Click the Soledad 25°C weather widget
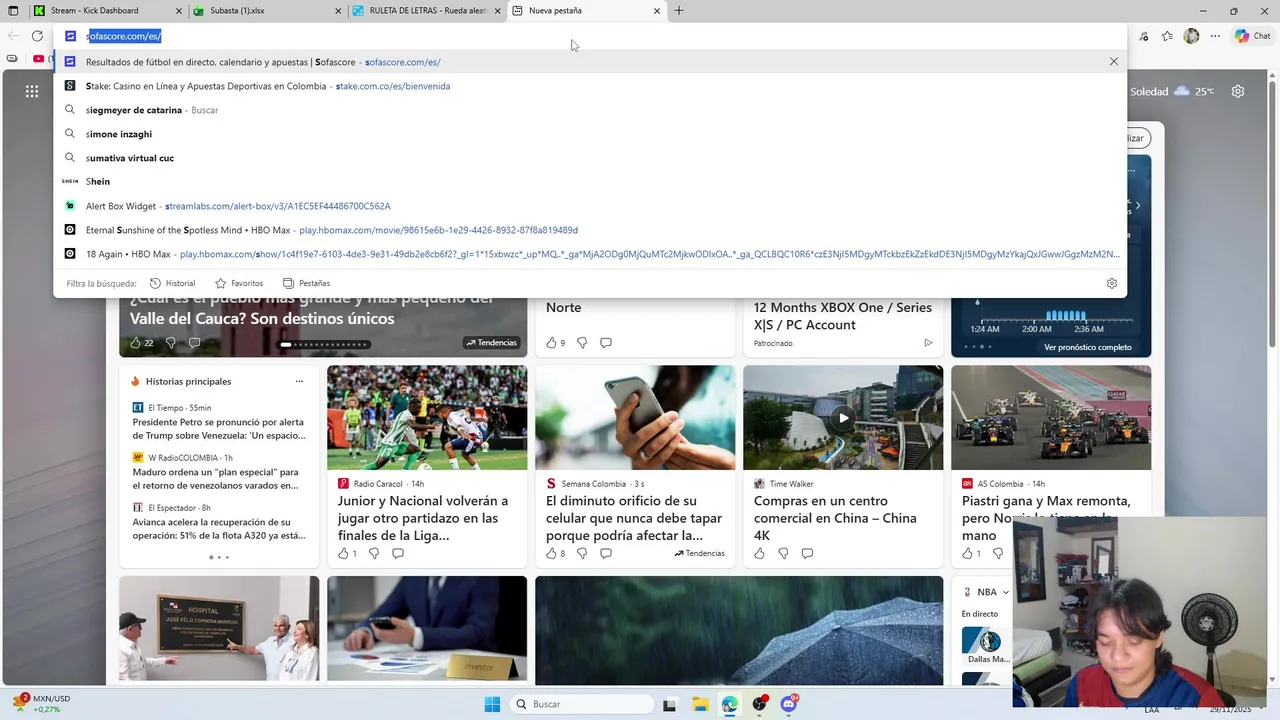The height and width of the screenshot is (720, 1280). 1172,91
